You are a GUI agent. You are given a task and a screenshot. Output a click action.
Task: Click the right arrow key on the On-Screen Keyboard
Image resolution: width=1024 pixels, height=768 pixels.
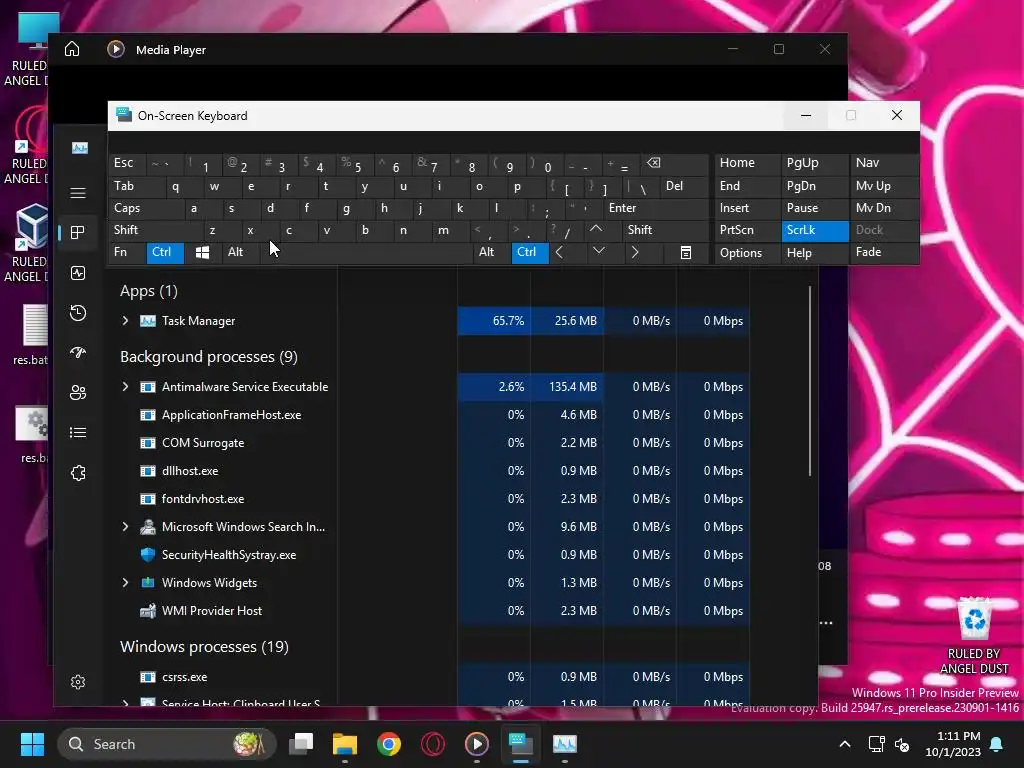tap(635, 253)
